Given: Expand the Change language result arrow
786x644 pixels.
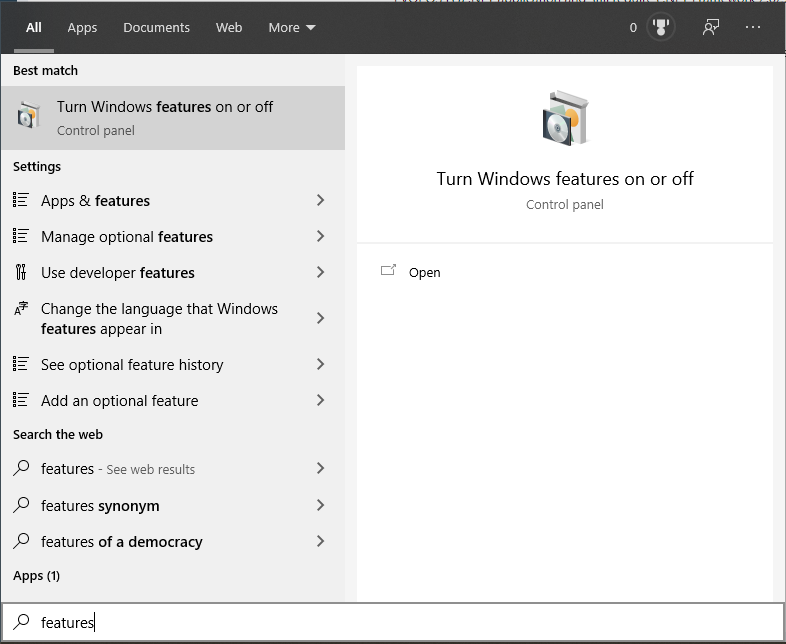Looking at the screenshot, I should 320,318.
